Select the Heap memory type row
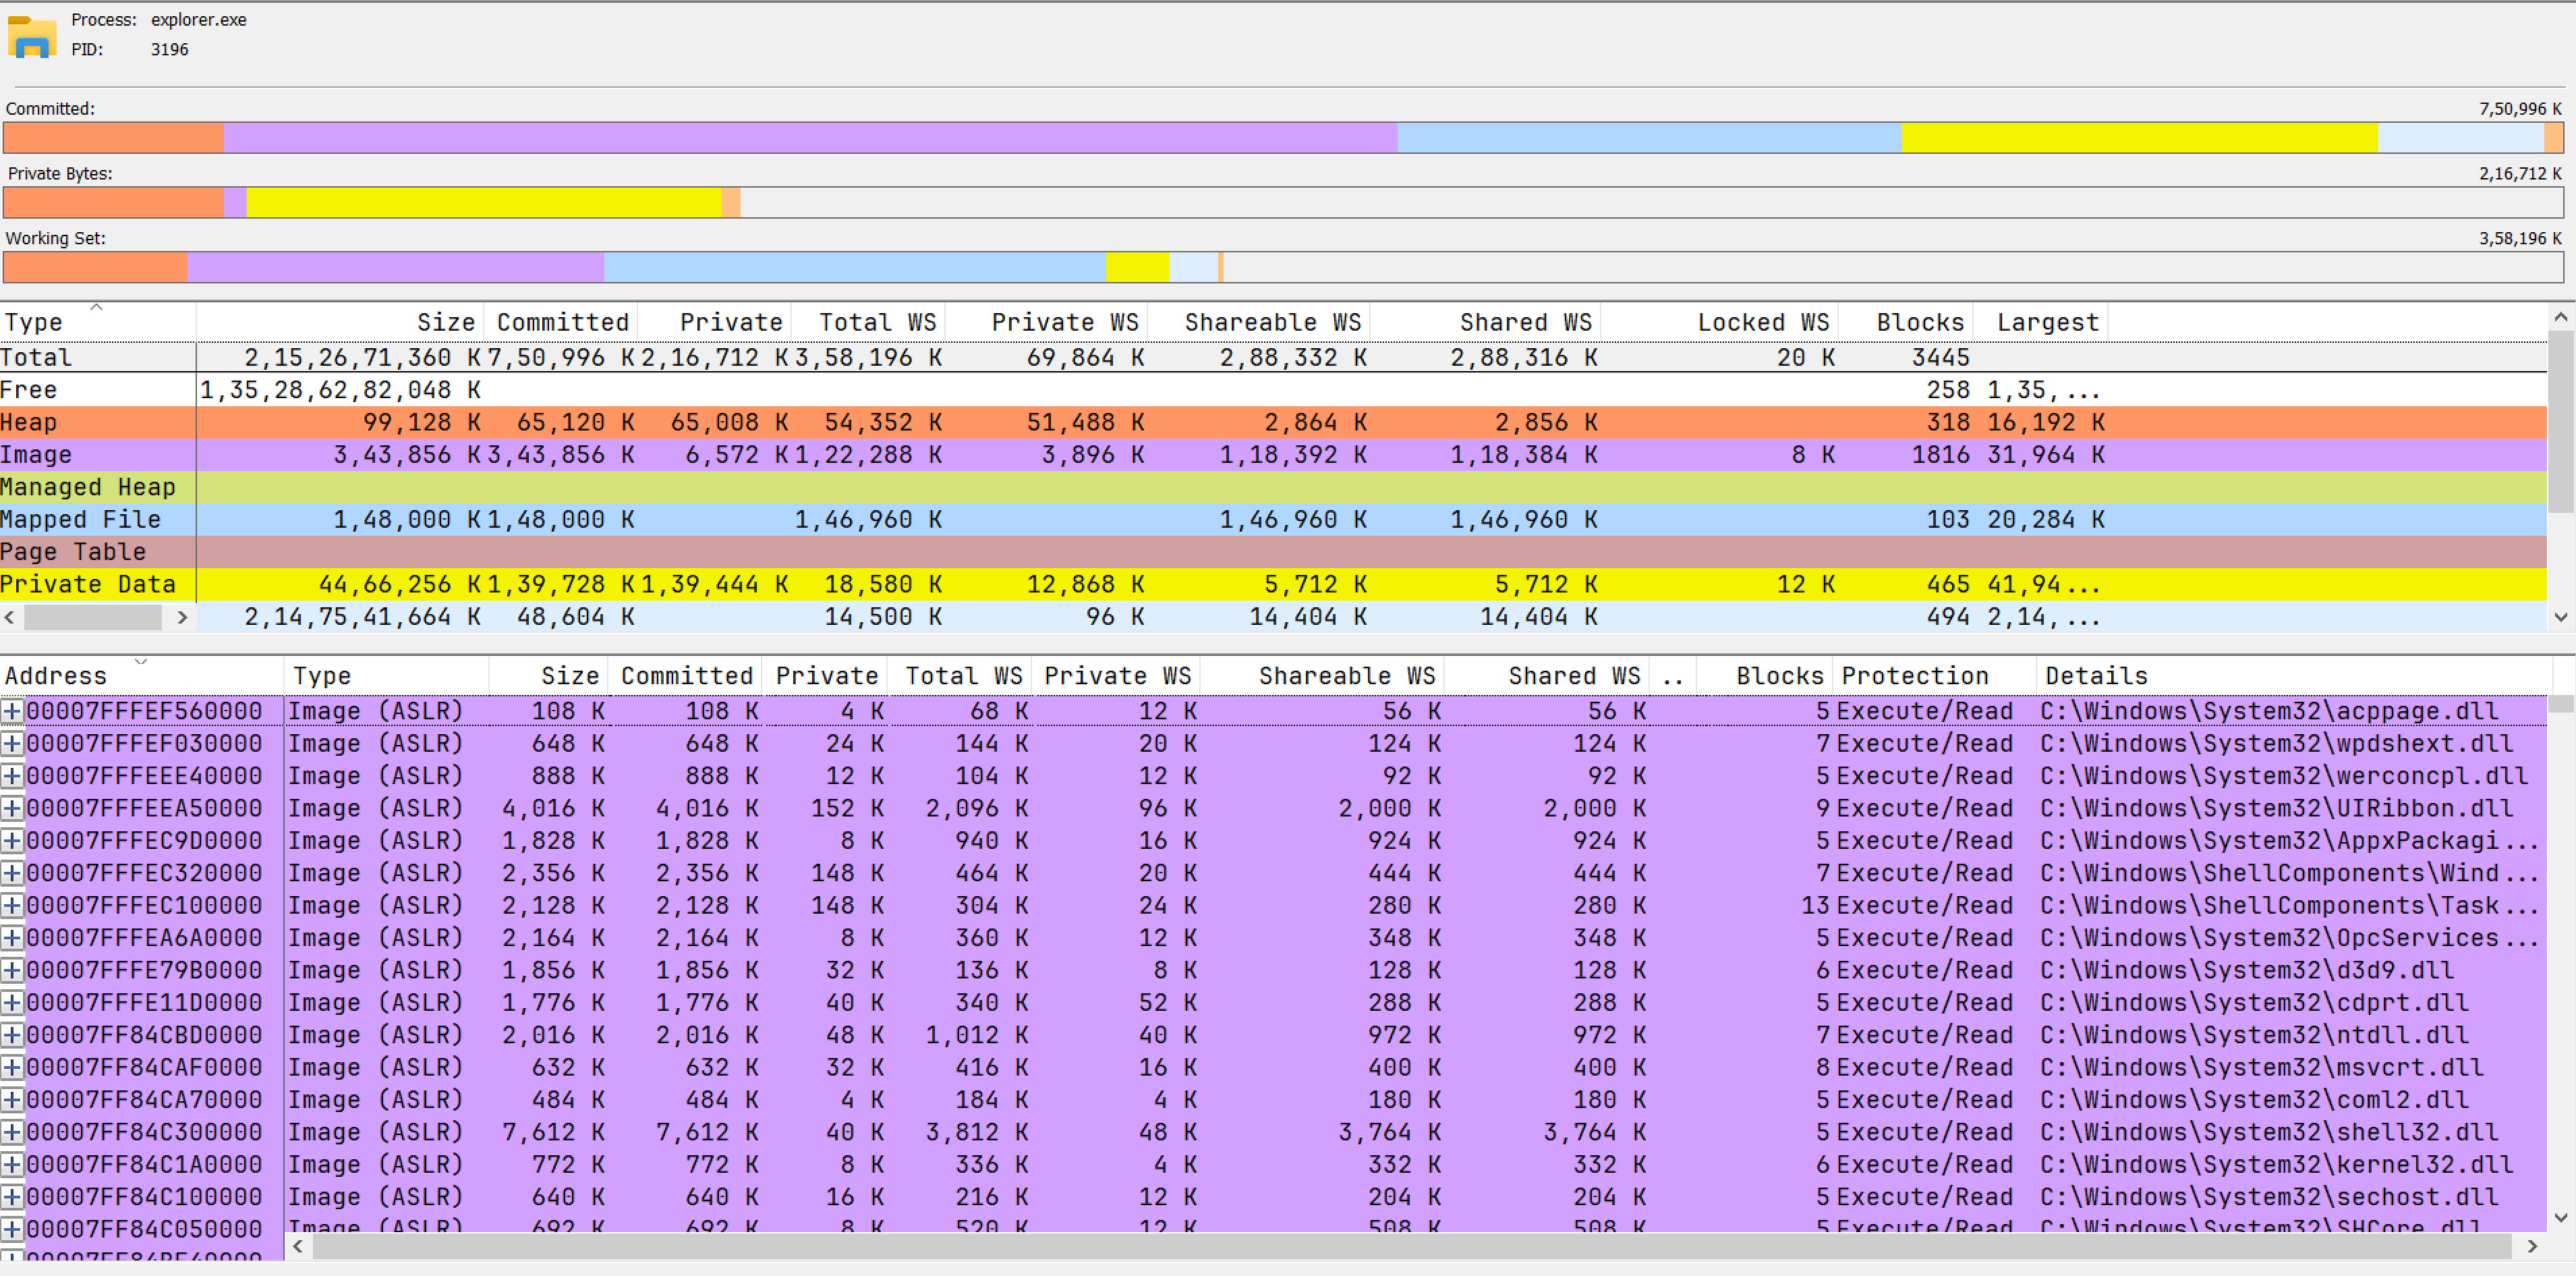 tap(28, 422)
